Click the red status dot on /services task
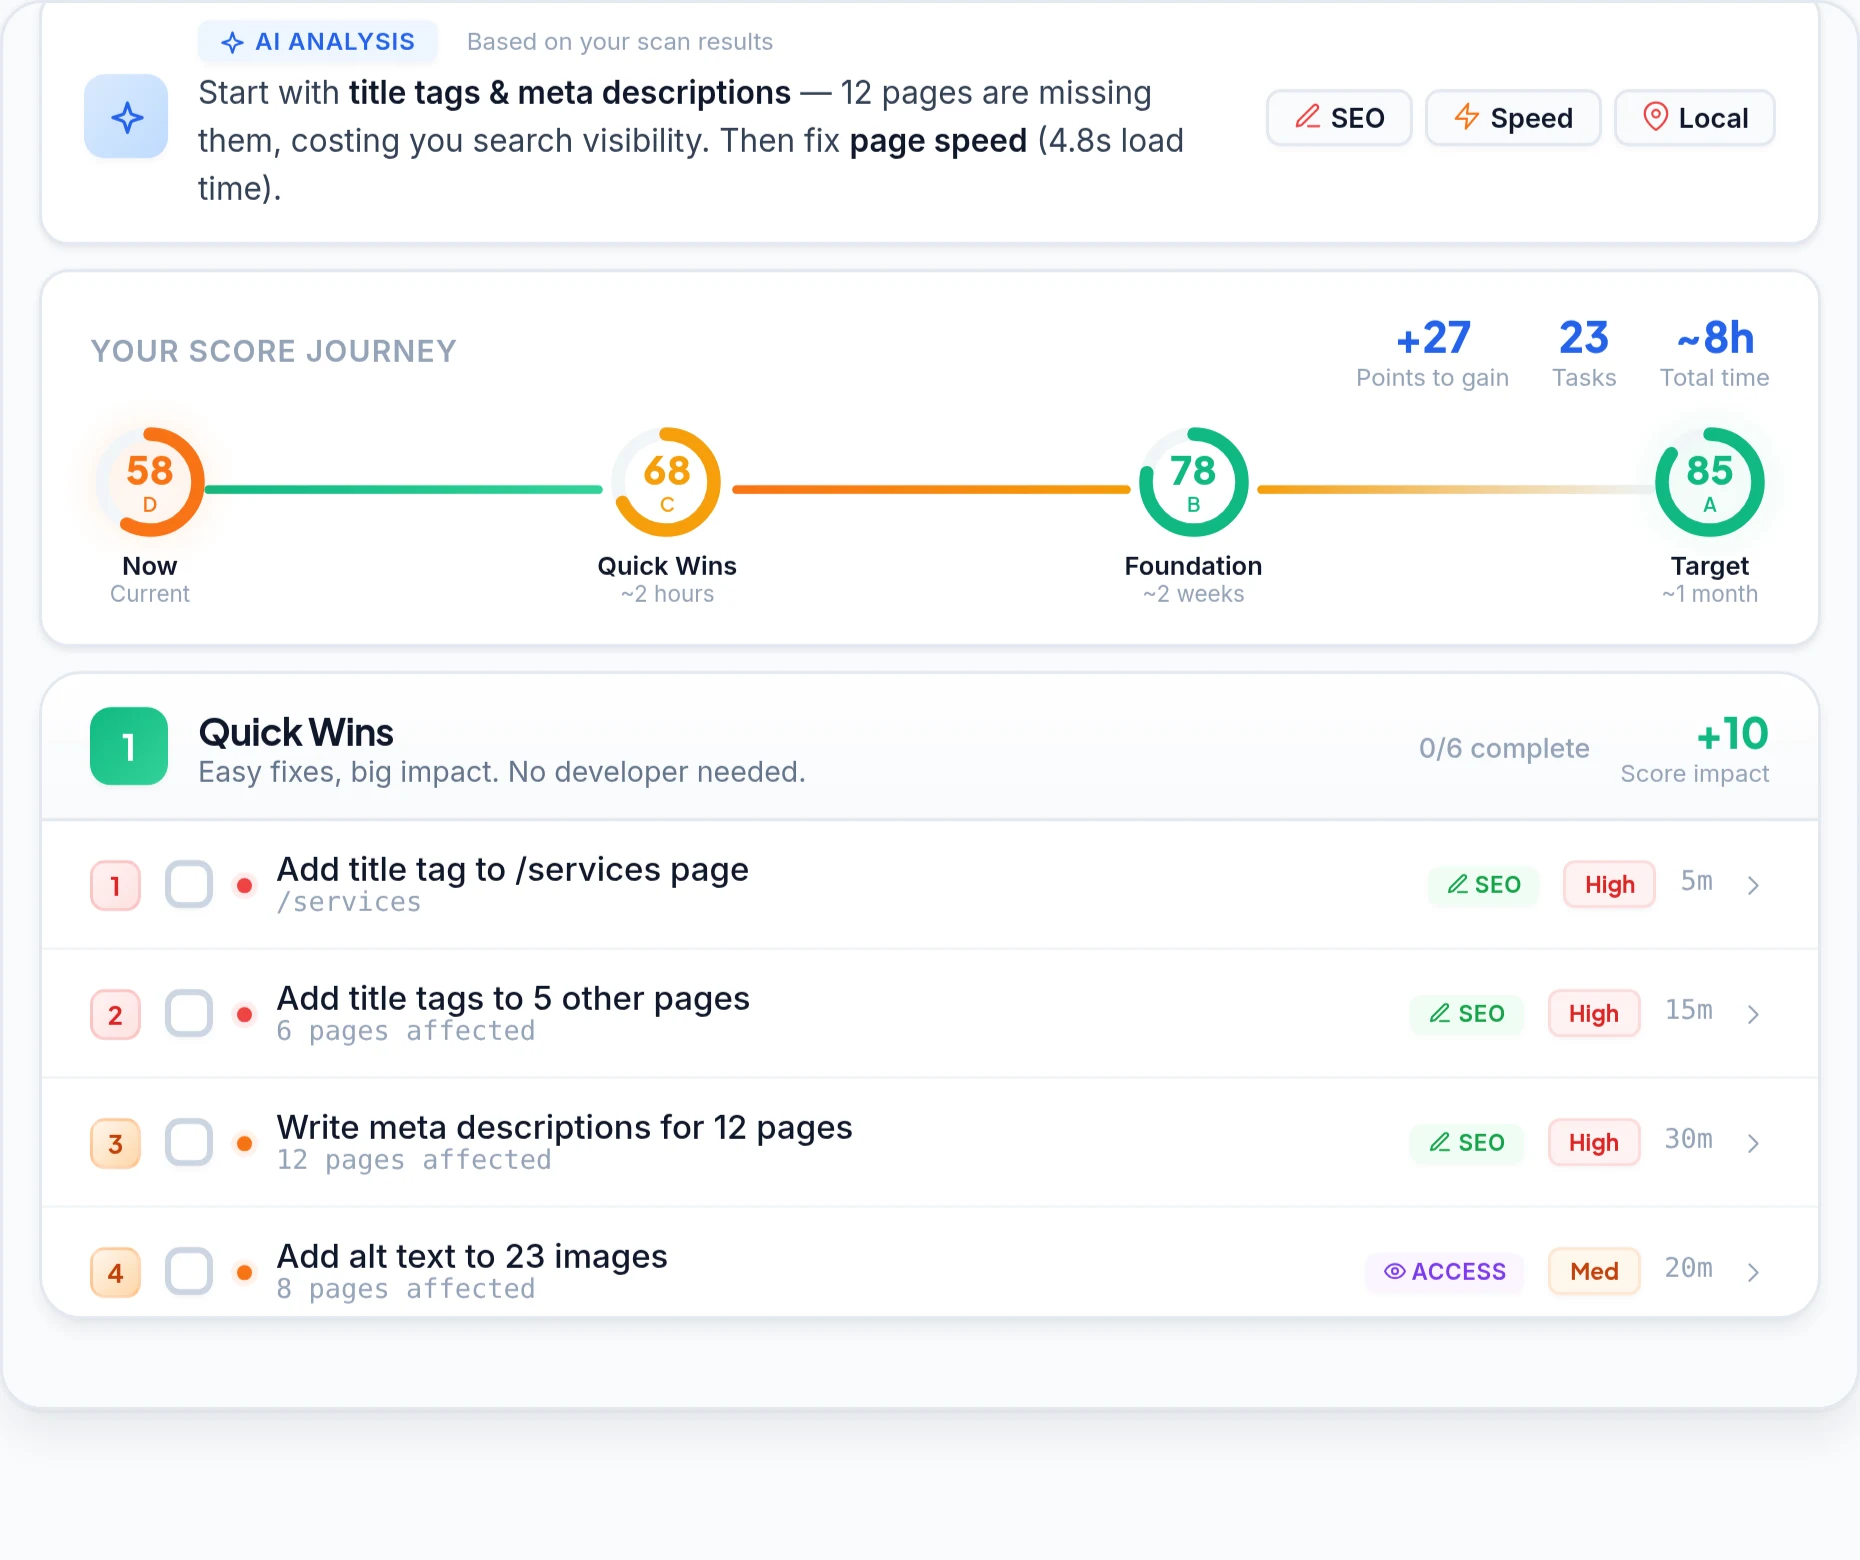1860x1560 pixels. pyautogui.click(x=244, y=886)
